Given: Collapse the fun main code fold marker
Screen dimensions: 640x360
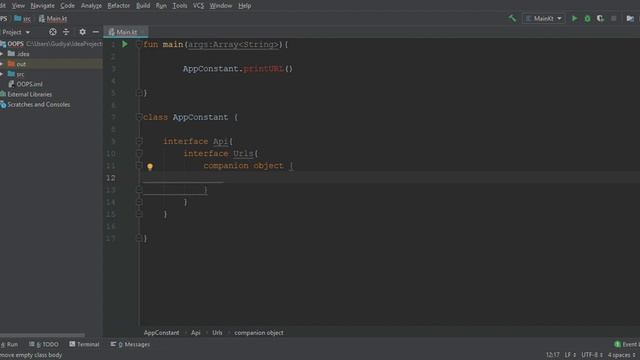Looking at the screenshot, I should [139, 44].
